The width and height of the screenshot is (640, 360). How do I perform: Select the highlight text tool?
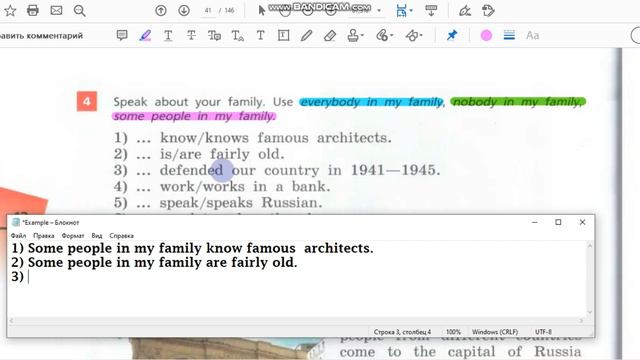coord(145,36)
